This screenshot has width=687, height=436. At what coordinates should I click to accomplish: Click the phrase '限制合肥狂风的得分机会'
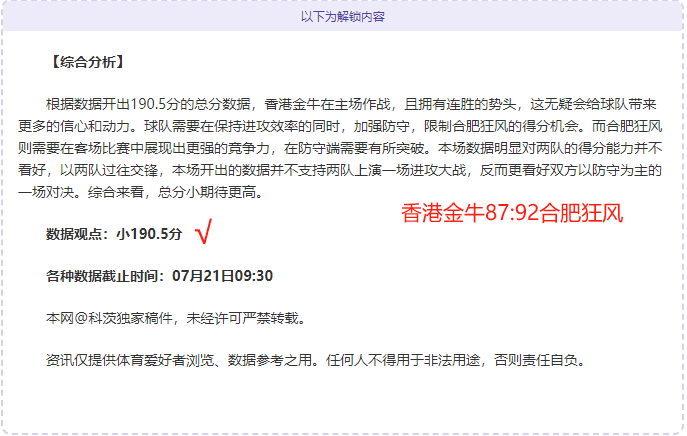501,126
